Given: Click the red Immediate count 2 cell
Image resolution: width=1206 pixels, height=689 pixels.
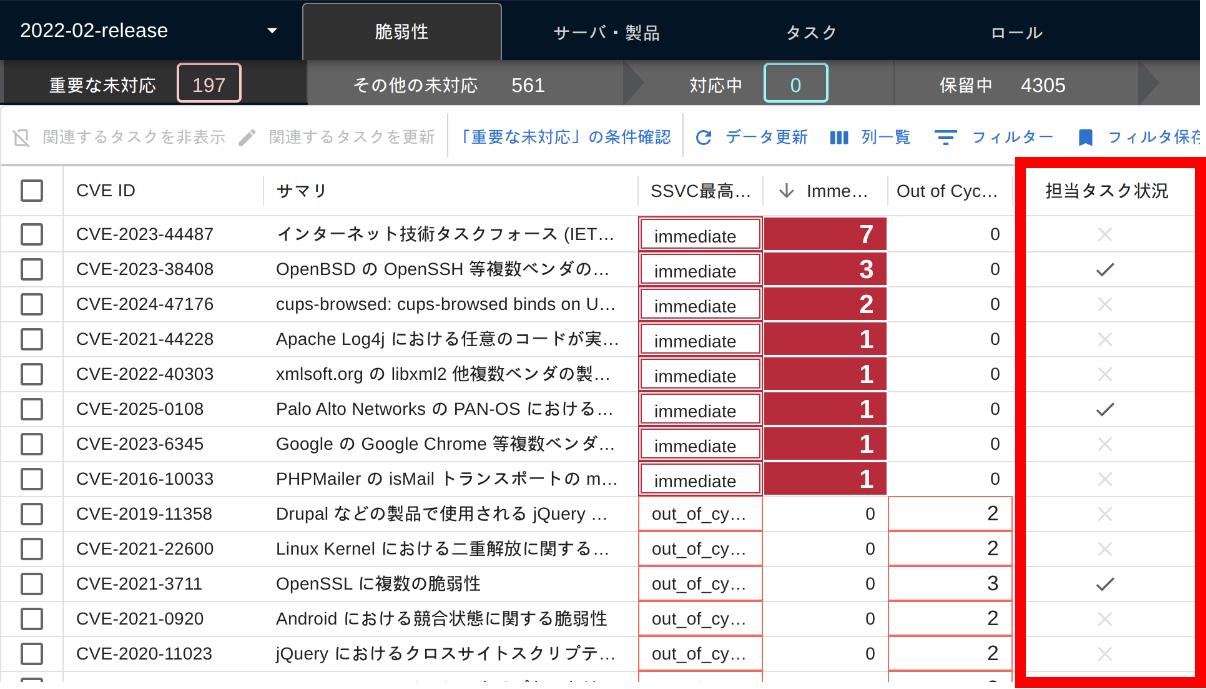Looking at the screenshot, I should point(825,304).
